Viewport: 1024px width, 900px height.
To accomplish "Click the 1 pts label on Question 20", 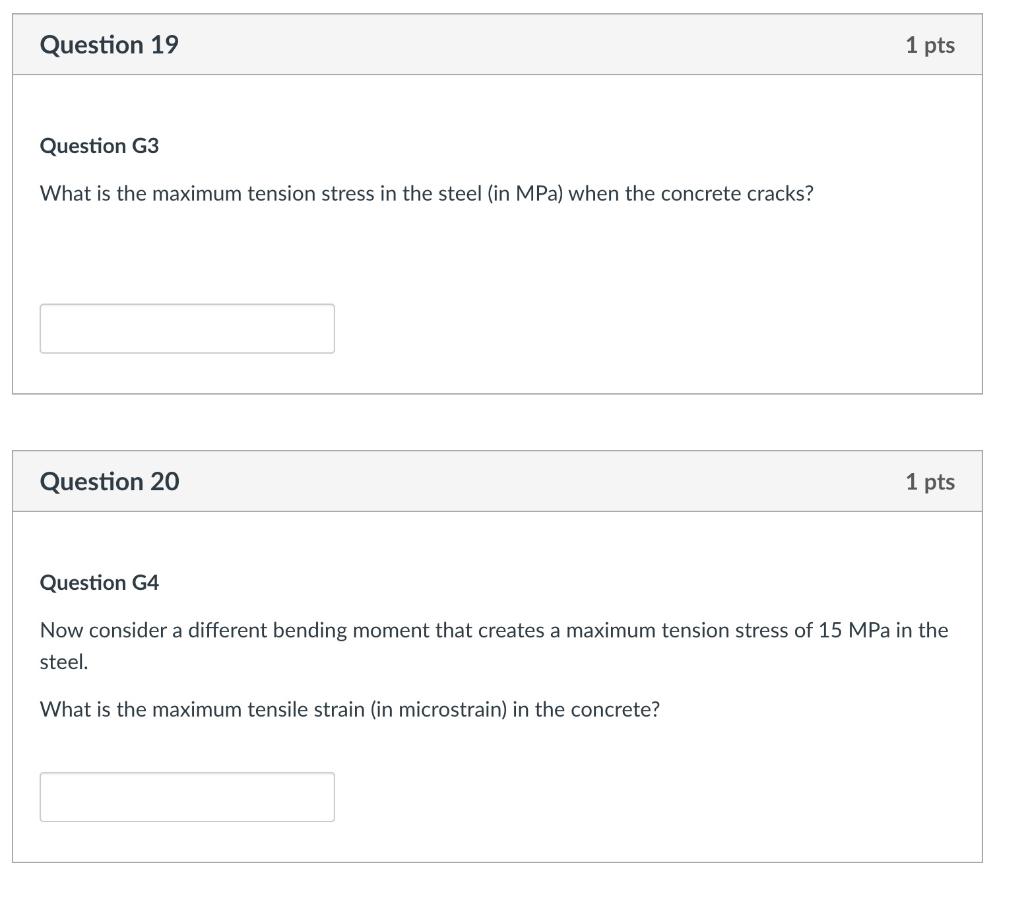I will tap(931, 481).
